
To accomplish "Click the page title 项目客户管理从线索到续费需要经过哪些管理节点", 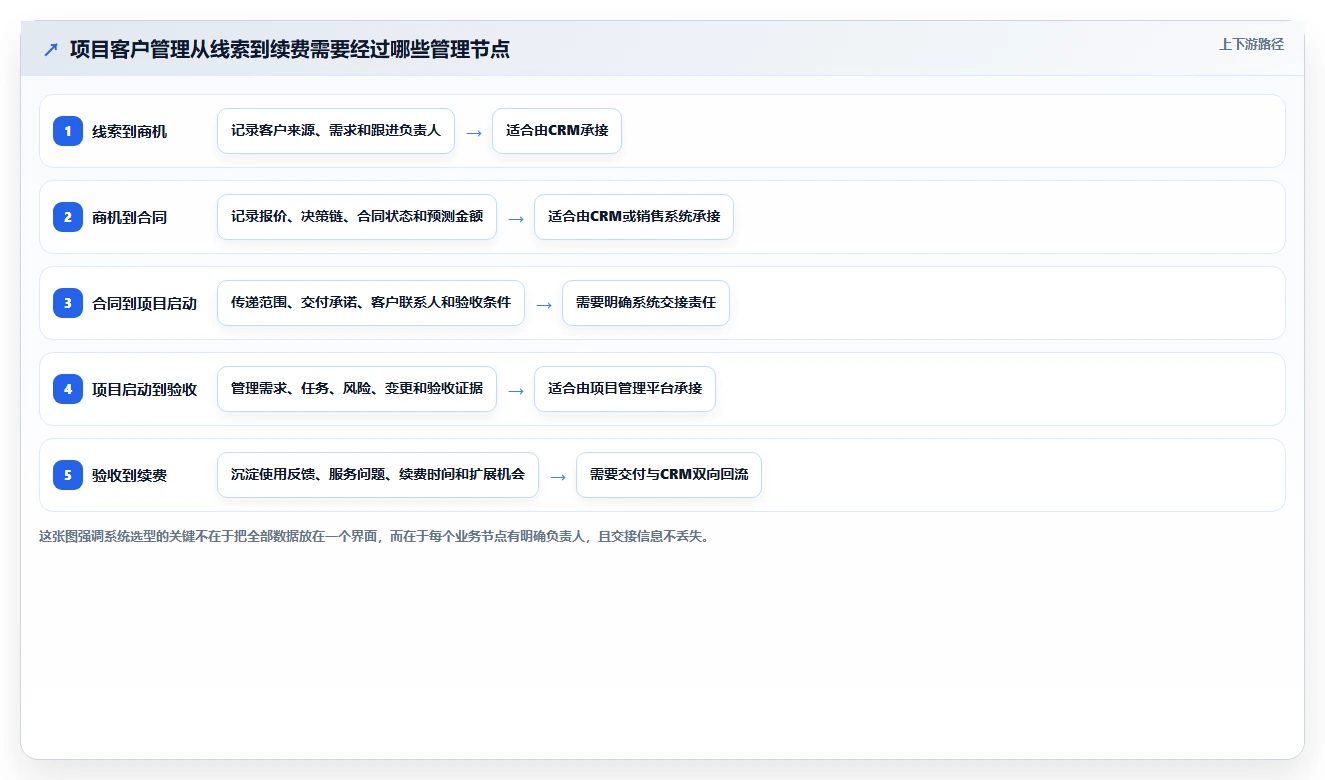I will point(290,50).
